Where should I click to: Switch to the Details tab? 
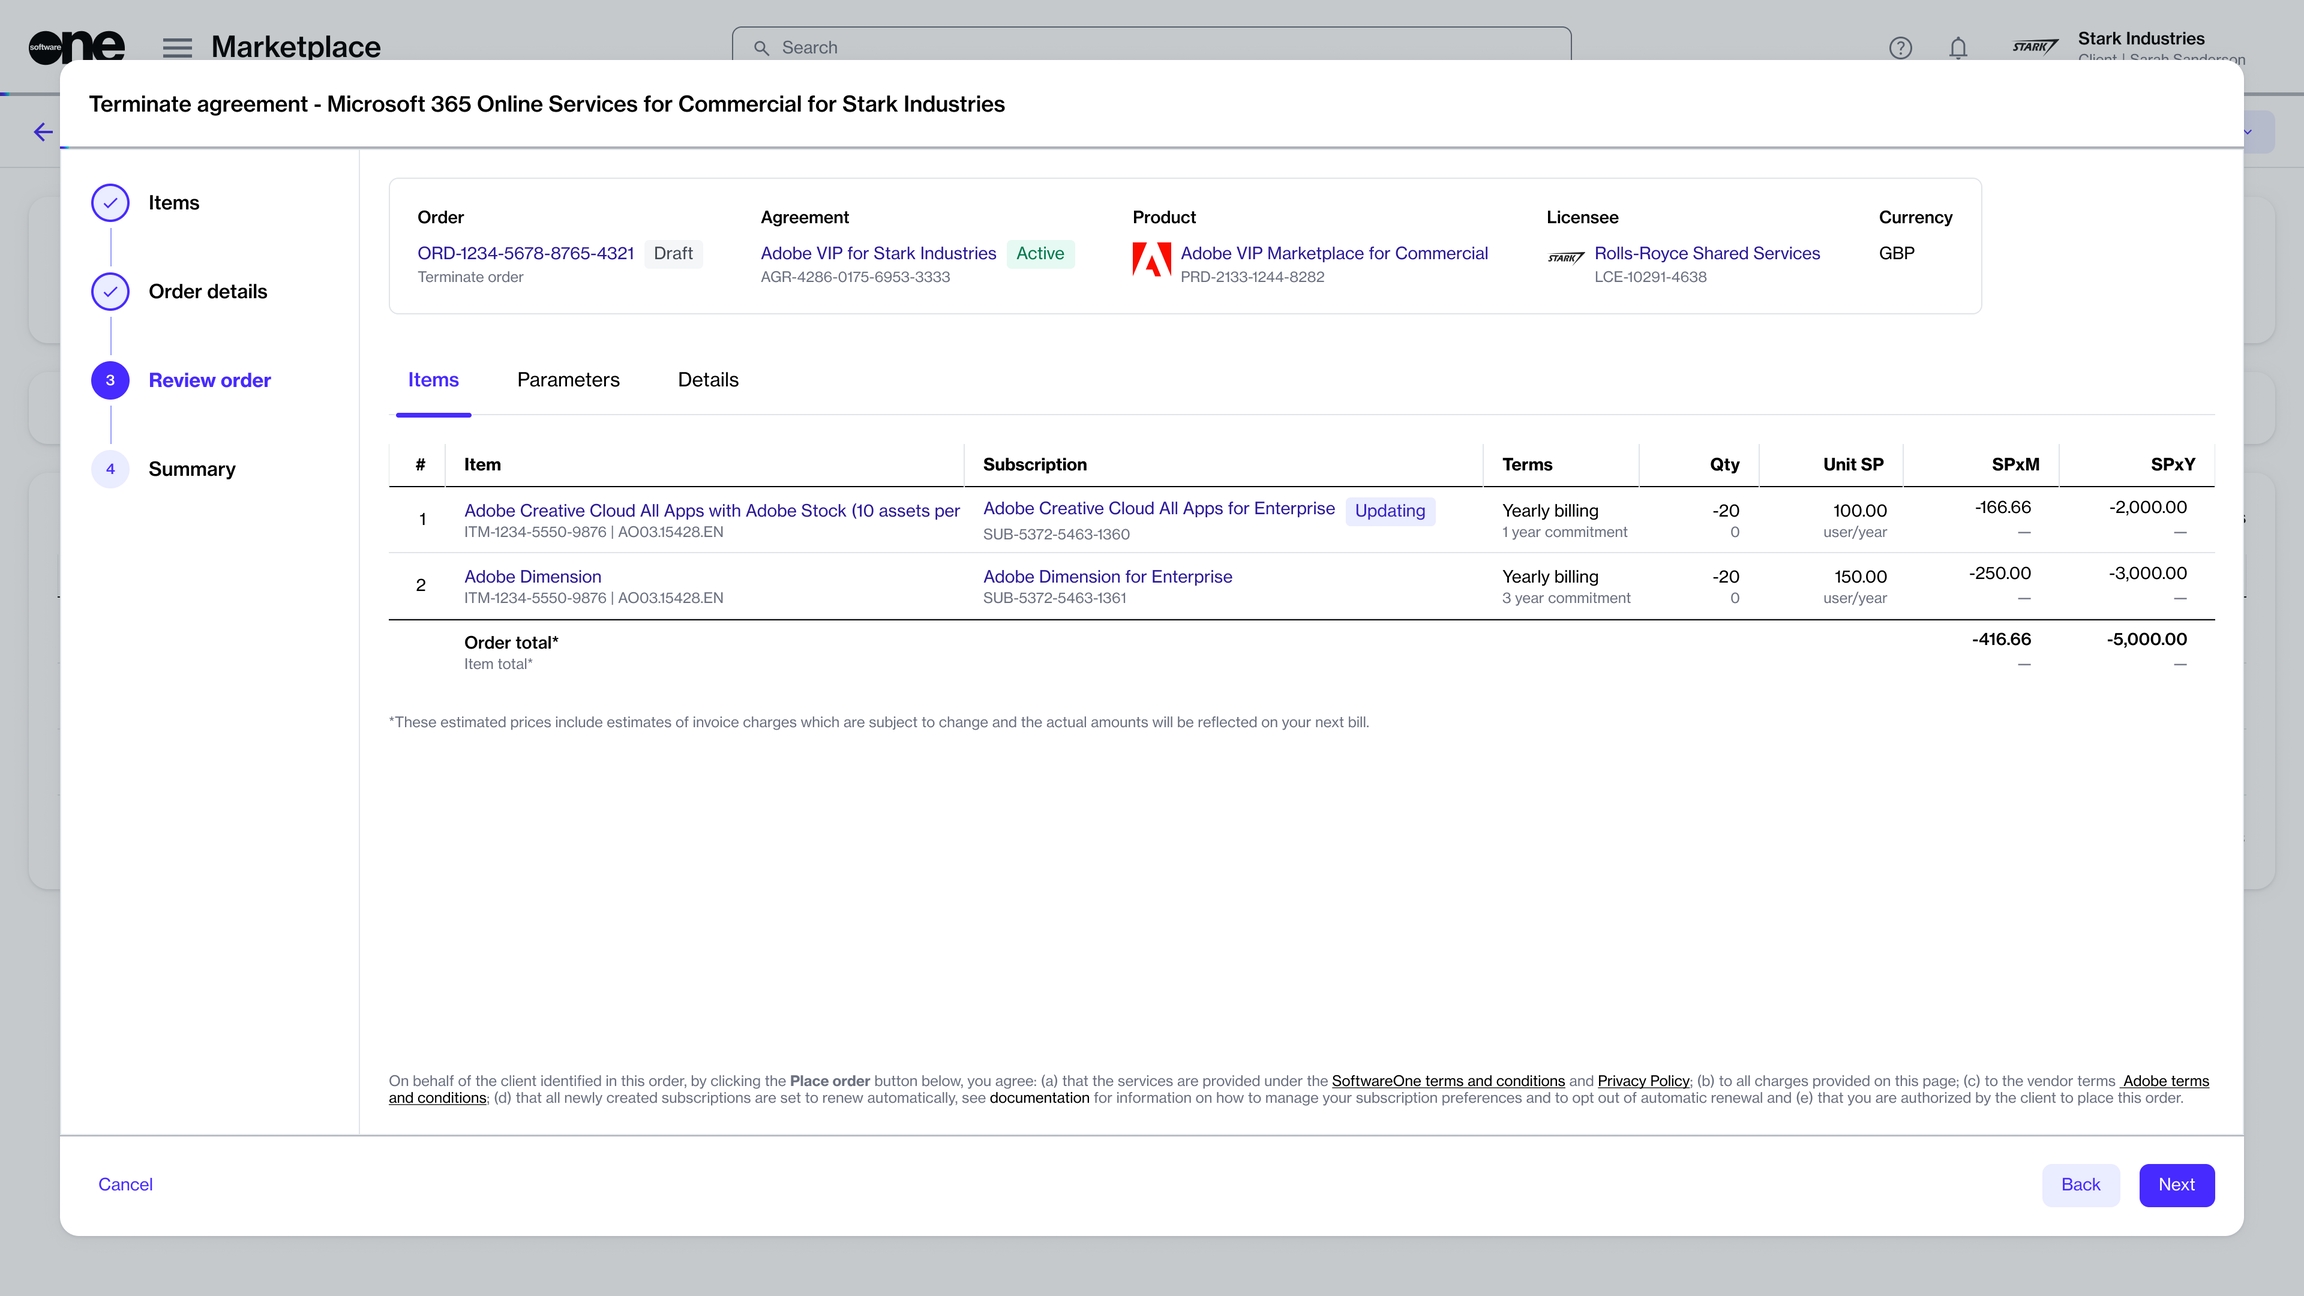[708, 380]
